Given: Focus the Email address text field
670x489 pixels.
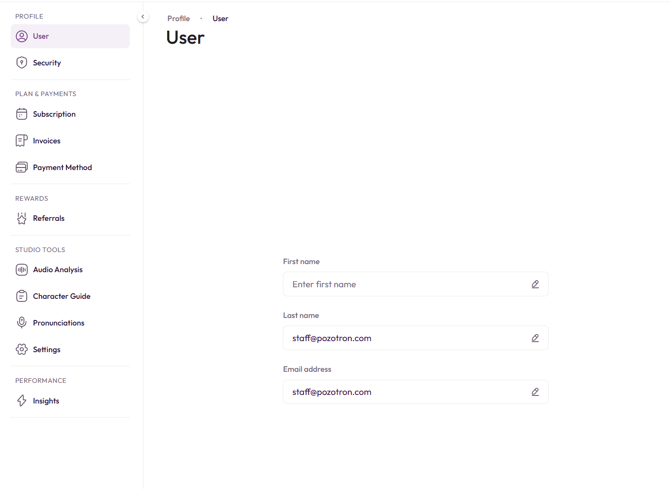Looking at the screenshot, I should 405,393.
